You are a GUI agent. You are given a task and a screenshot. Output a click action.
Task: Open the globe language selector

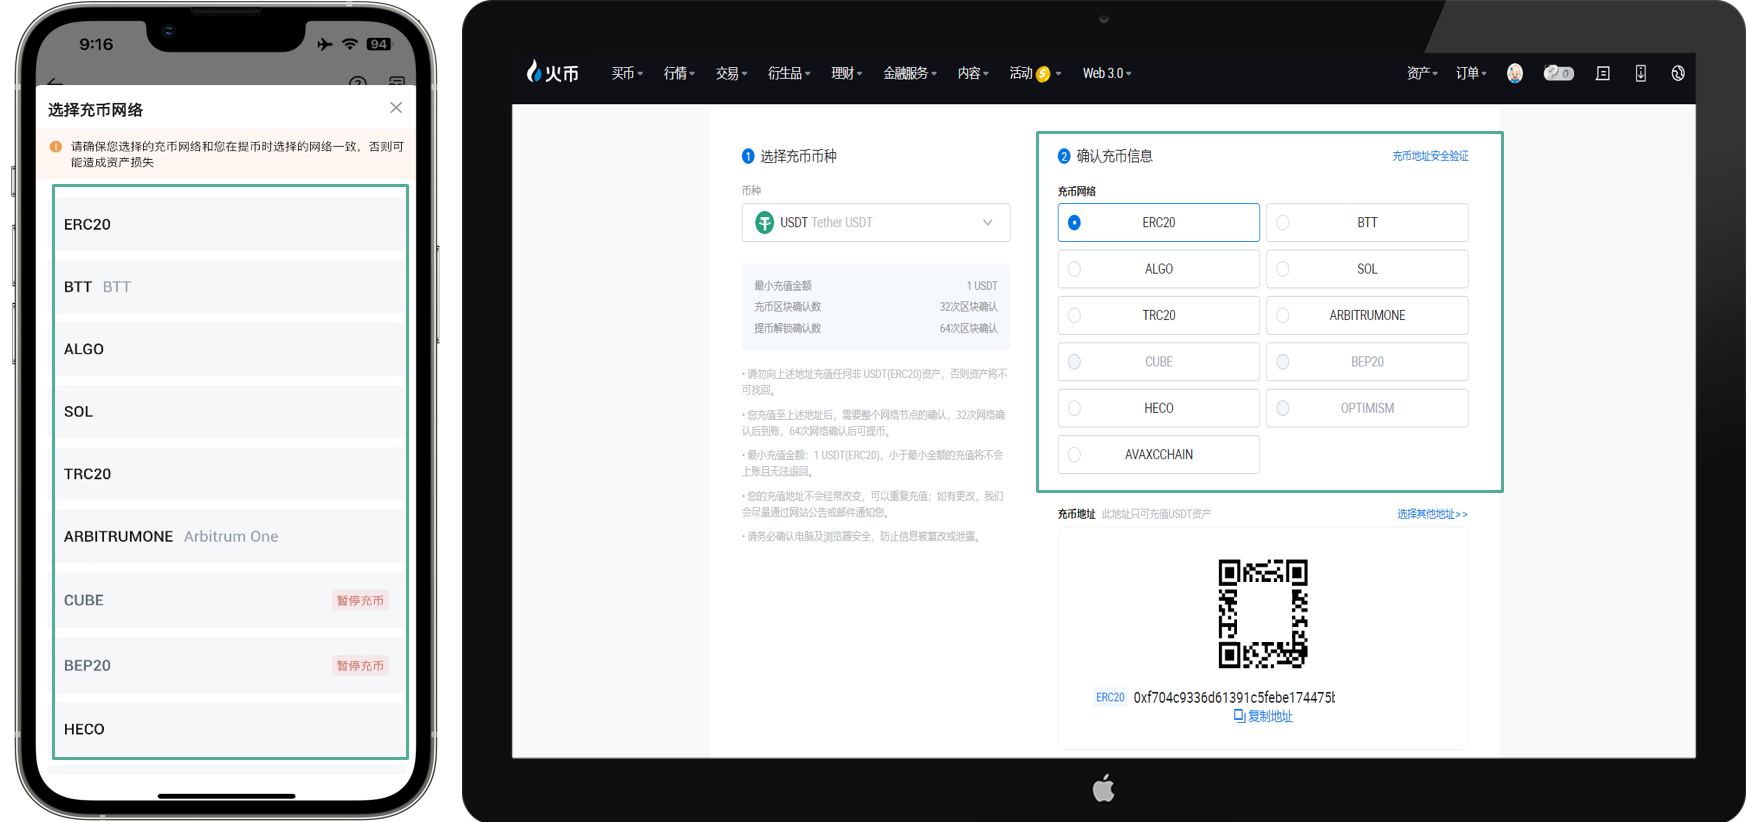pyautogui.click(x=1677, y=73)
